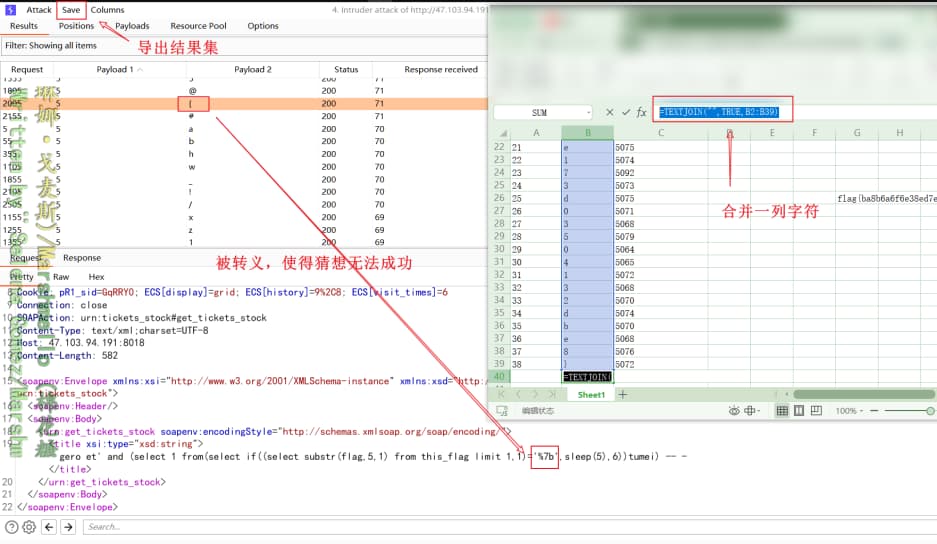The width and height of the screenshot is (937, 544).
Task: Select request row with payload @
Action: pos(244,91)
